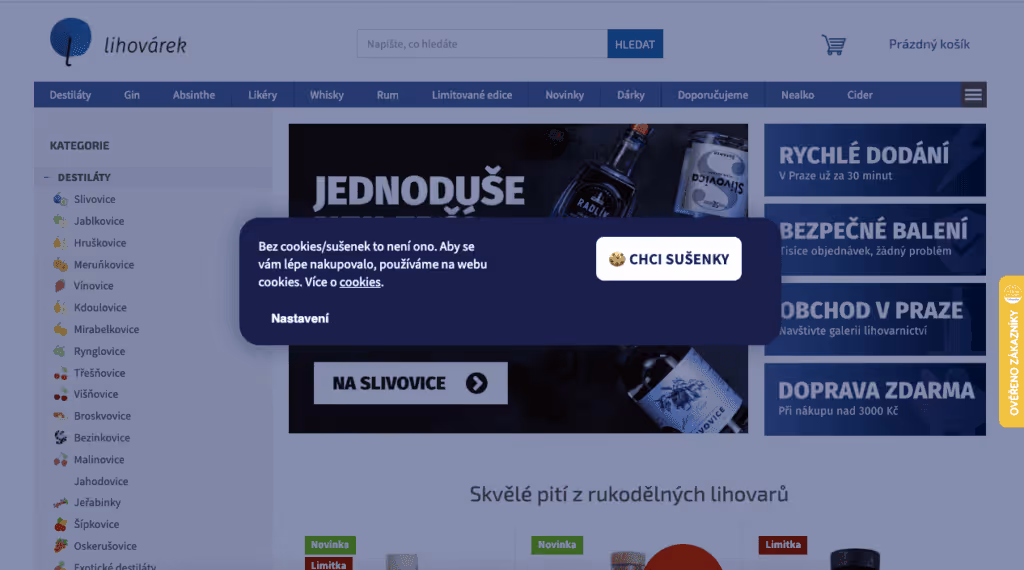
Task: Open cookie Nastavení settings
Action: pos(300,319)
